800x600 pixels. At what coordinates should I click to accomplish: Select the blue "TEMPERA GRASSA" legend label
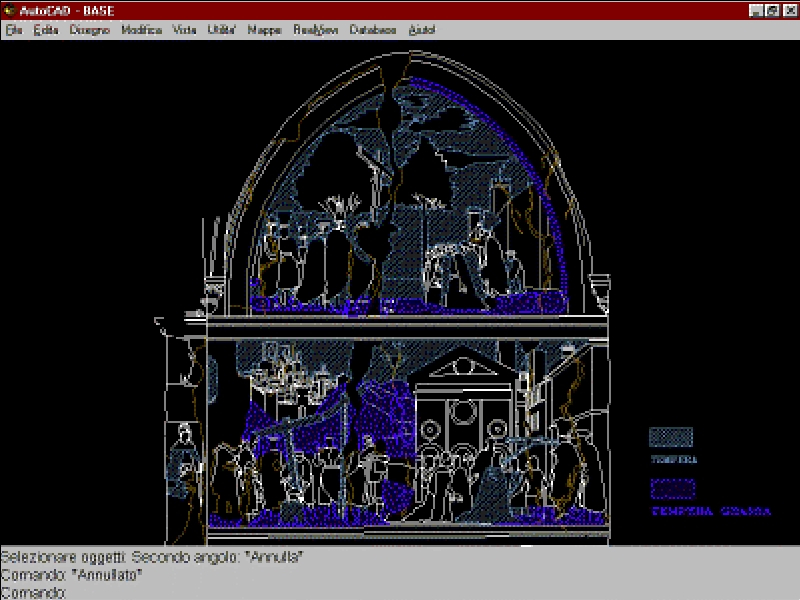tap(712, 511)
